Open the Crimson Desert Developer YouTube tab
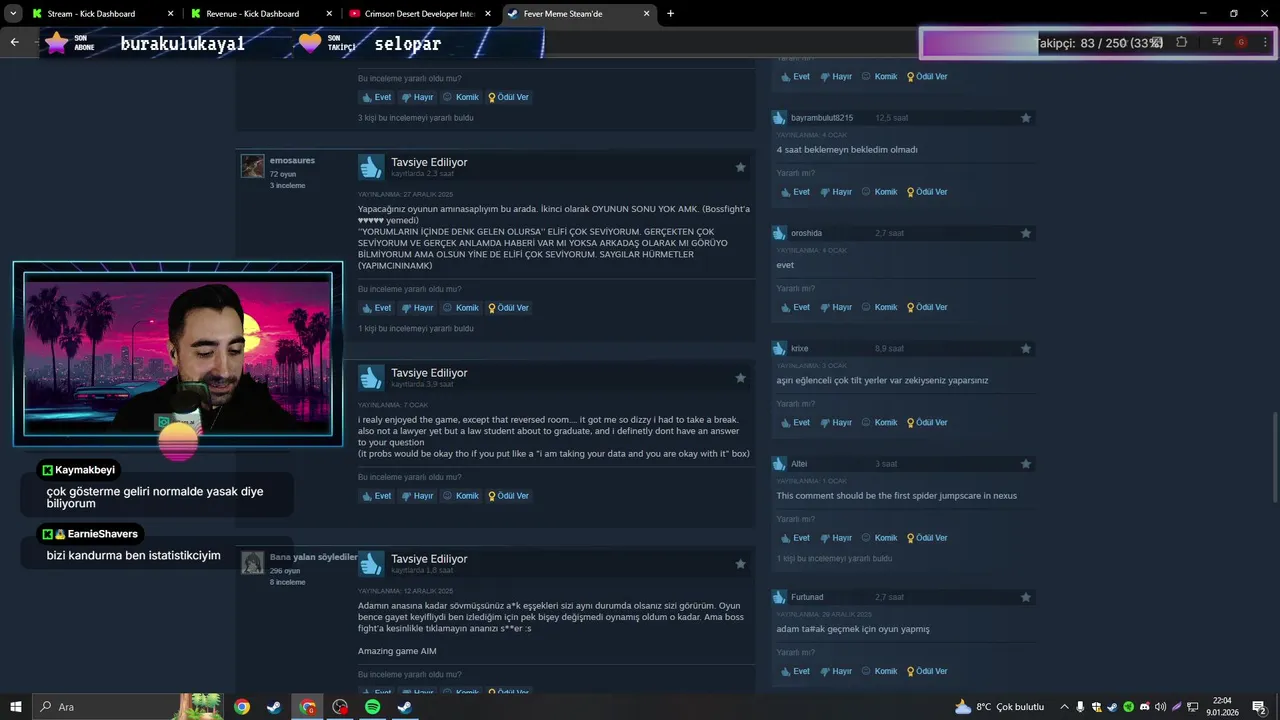The image size is (1280, 720). (x=420, y=14)
